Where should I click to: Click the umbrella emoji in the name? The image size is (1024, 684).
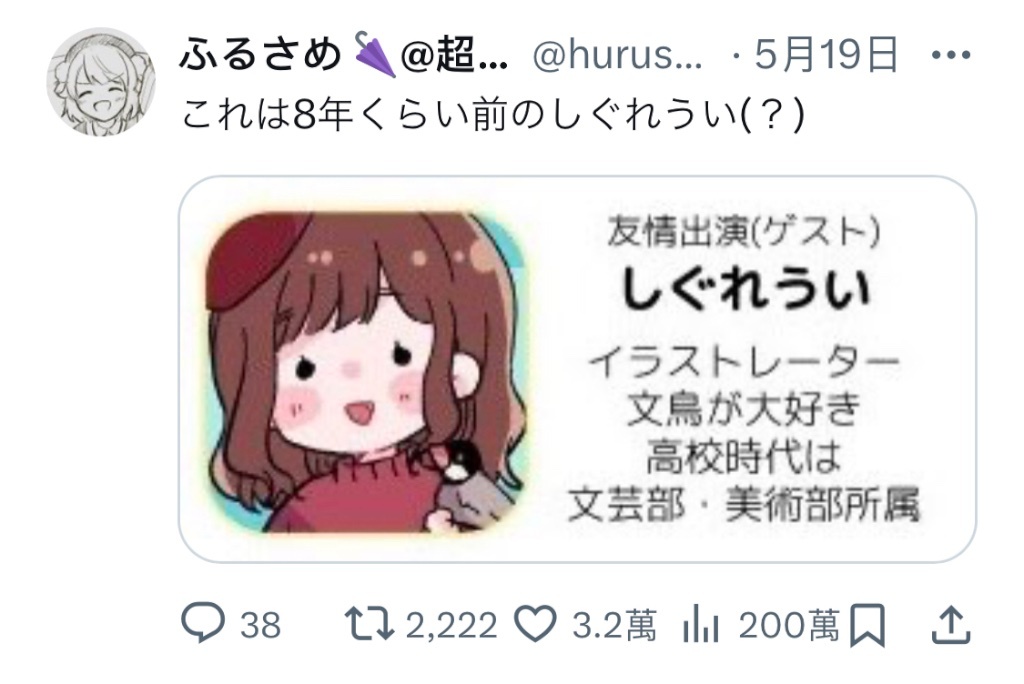click(375, 55)
